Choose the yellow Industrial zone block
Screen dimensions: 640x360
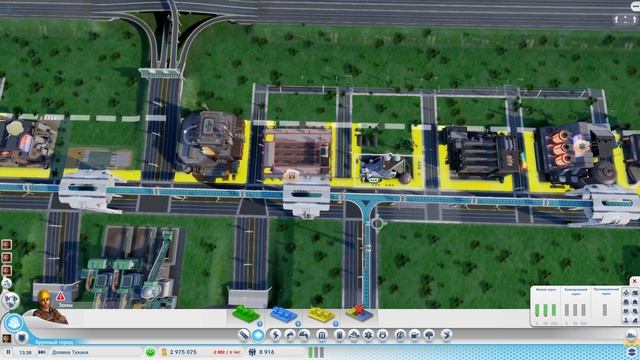[321, 314]
